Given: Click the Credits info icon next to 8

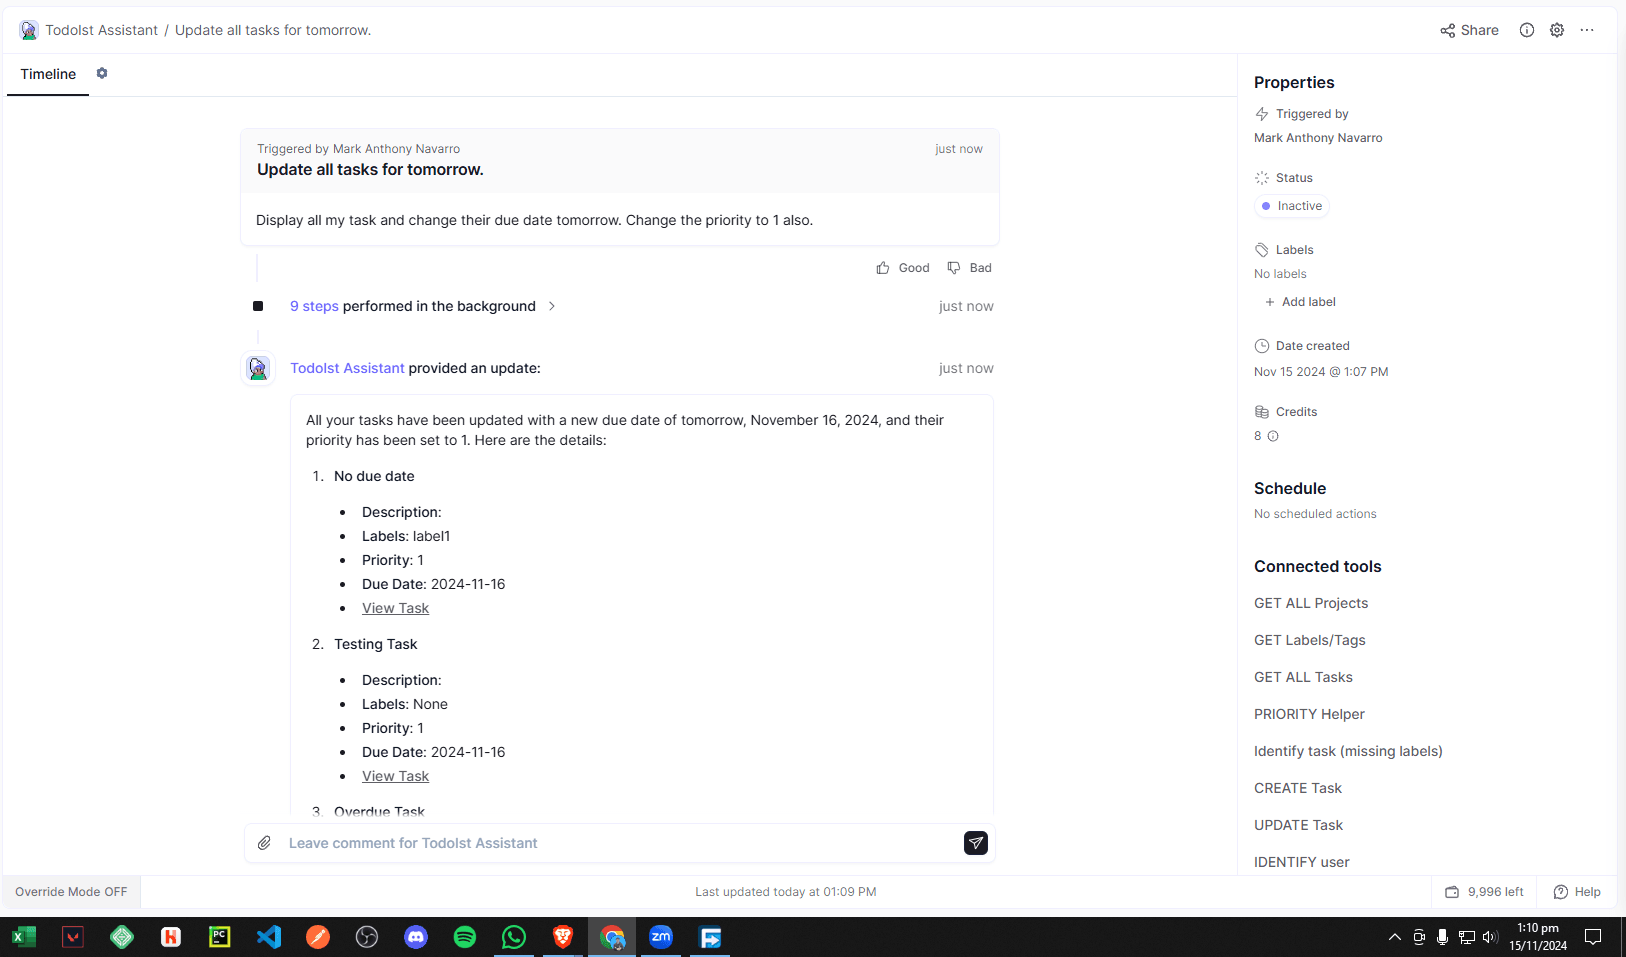Looking at the screenshot, I should (1273, 436).
